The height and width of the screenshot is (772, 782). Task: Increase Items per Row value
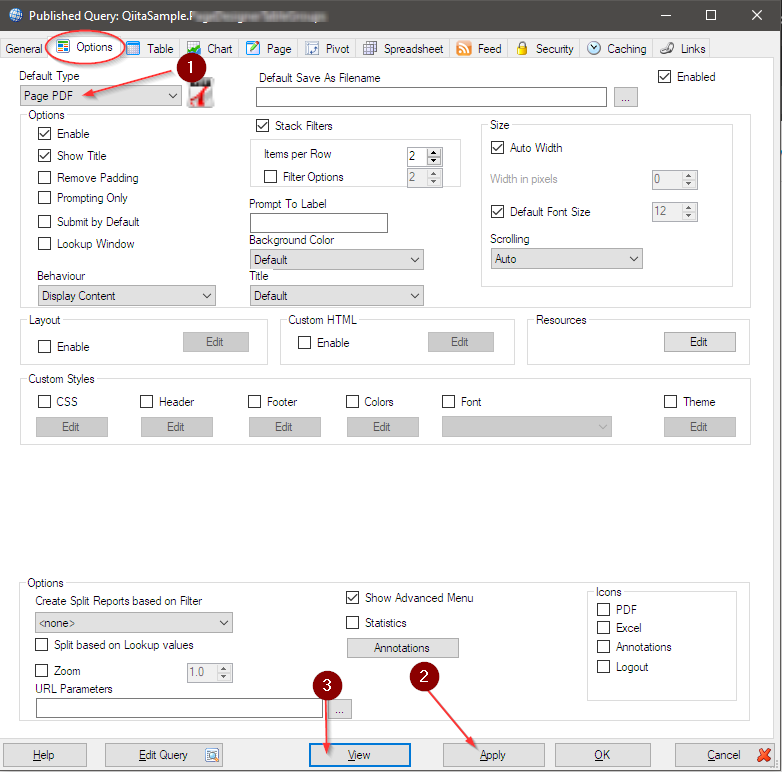[434, 153]
